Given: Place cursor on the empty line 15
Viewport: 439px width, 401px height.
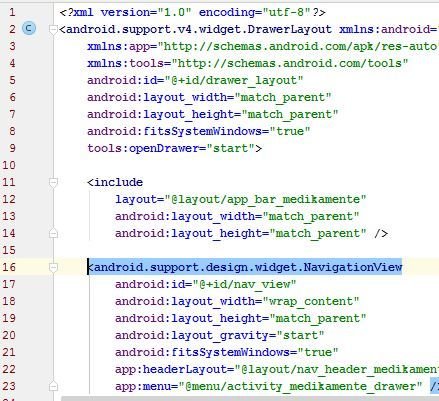Looking at the screenshot, I should [x=233, y=250].
